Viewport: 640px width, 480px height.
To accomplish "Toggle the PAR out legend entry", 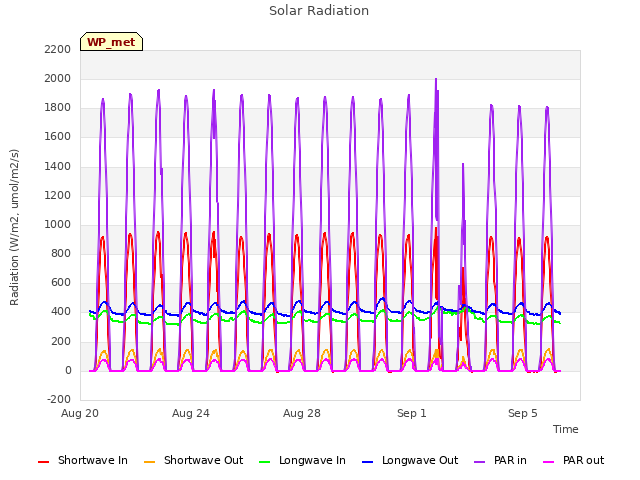I will tap(573, 460).
